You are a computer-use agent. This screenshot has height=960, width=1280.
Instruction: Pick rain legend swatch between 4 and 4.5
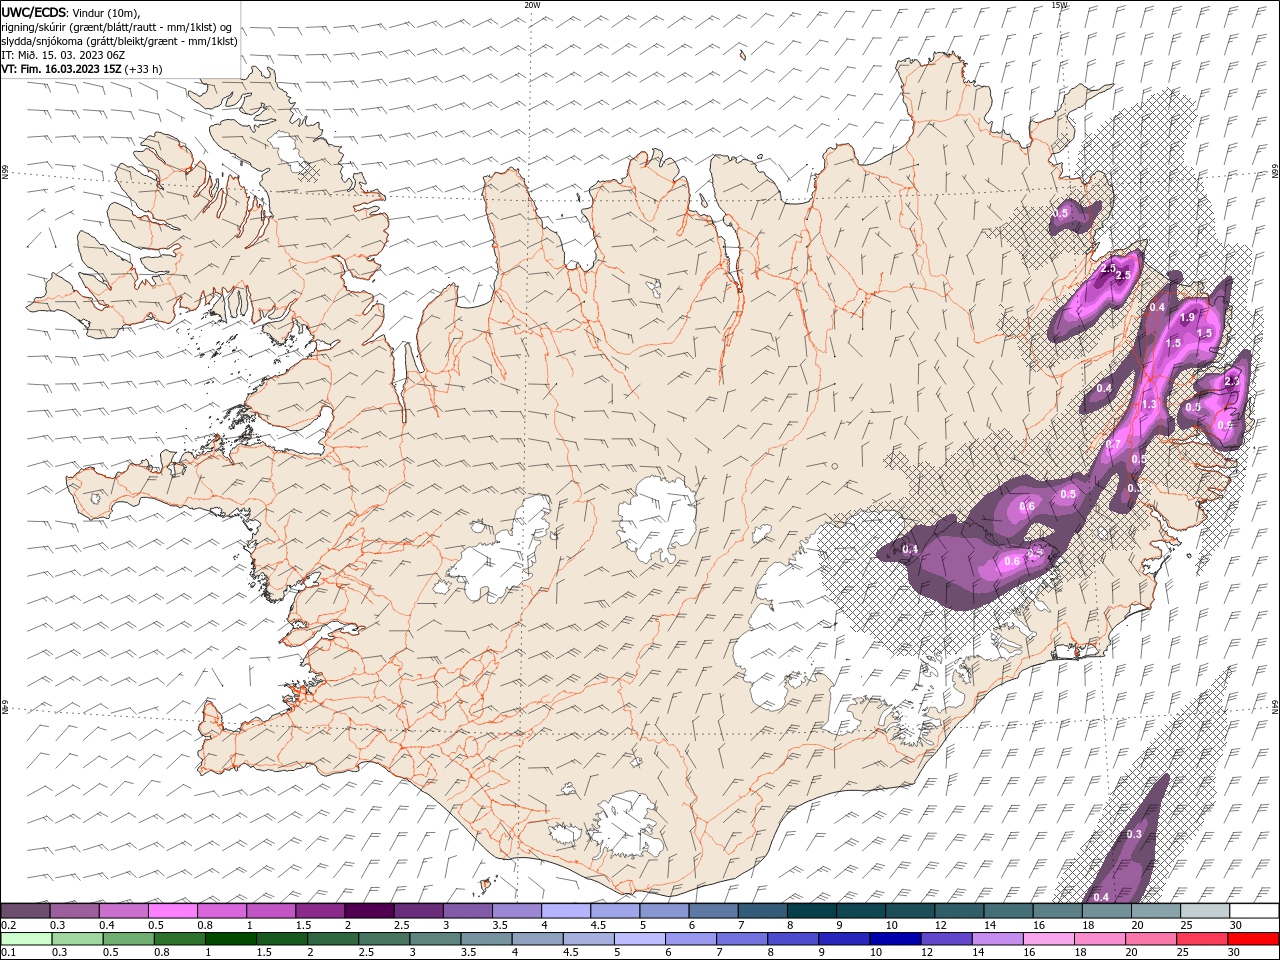click(x=536, y=939)
